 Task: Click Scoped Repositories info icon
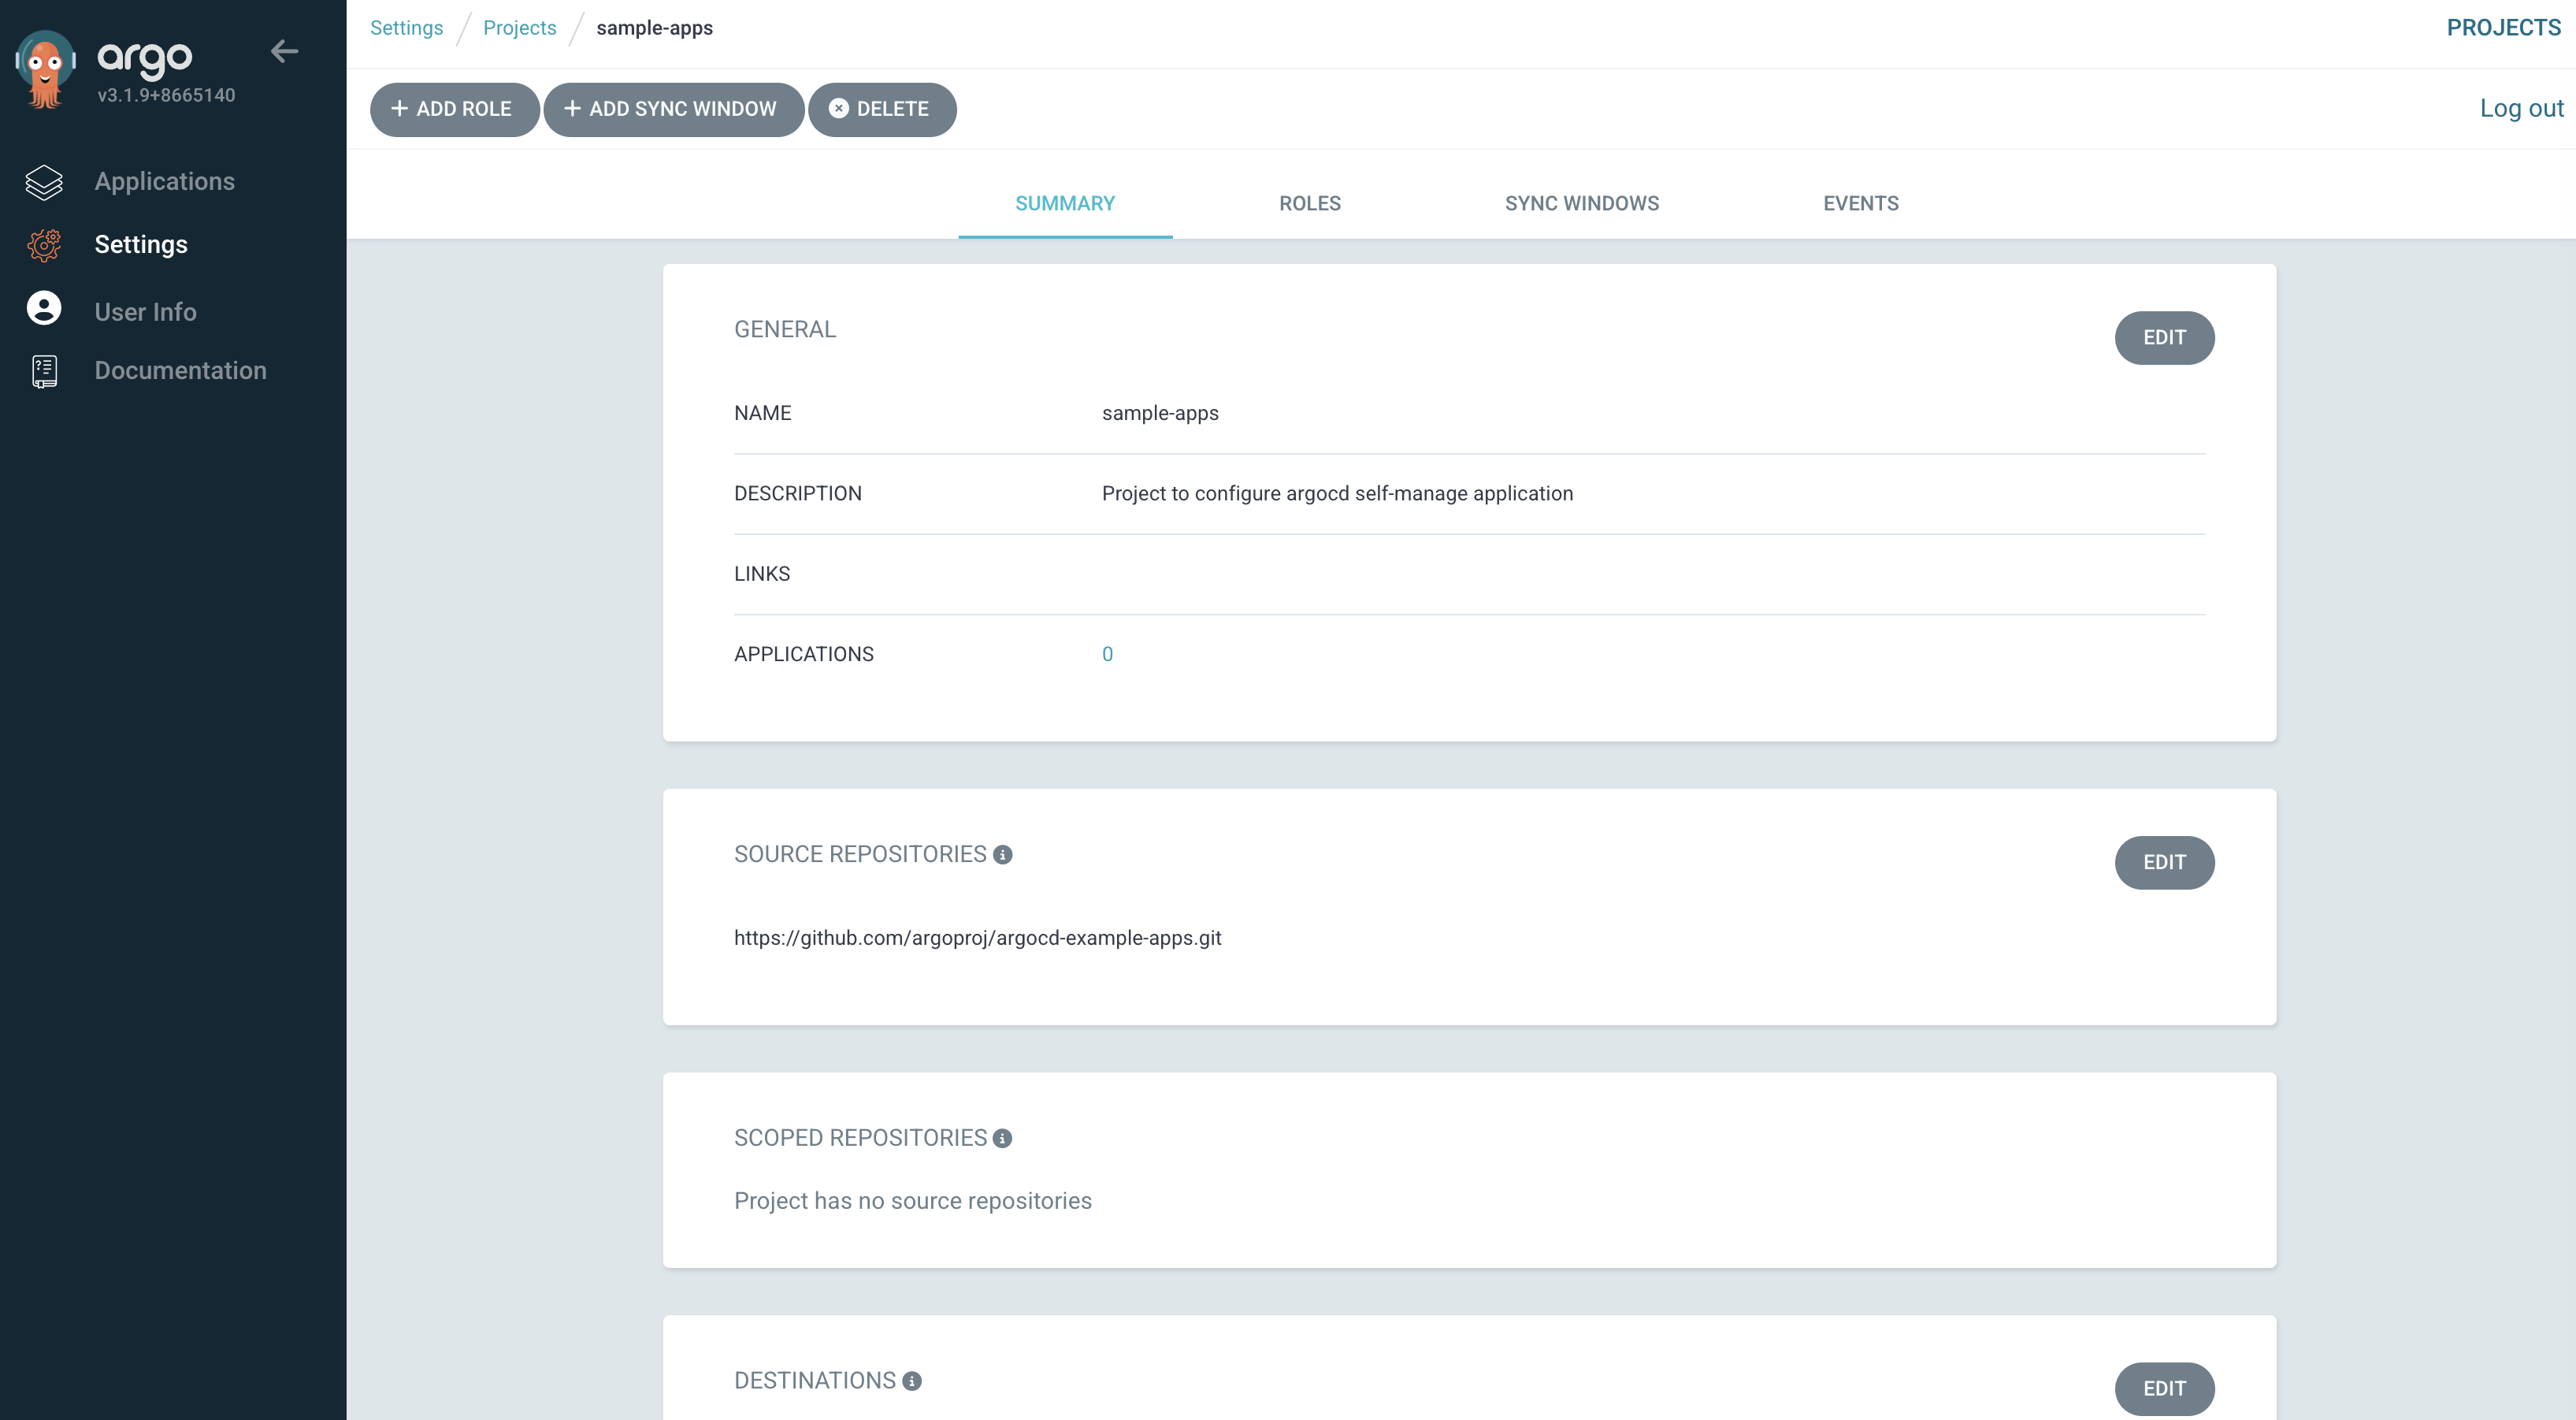point(1002,1139)
